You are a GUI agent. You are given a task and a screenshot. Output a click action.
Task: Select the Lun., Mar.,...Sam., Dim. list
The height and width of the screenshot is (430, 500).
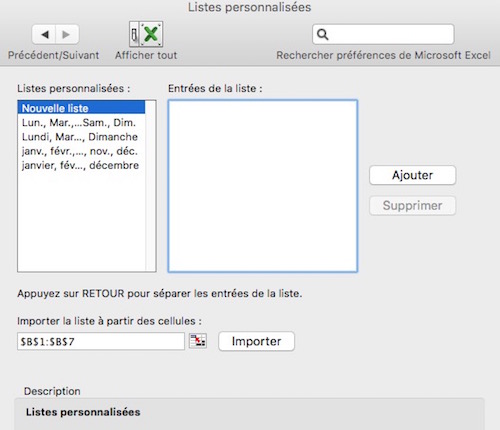click(82, 123)
